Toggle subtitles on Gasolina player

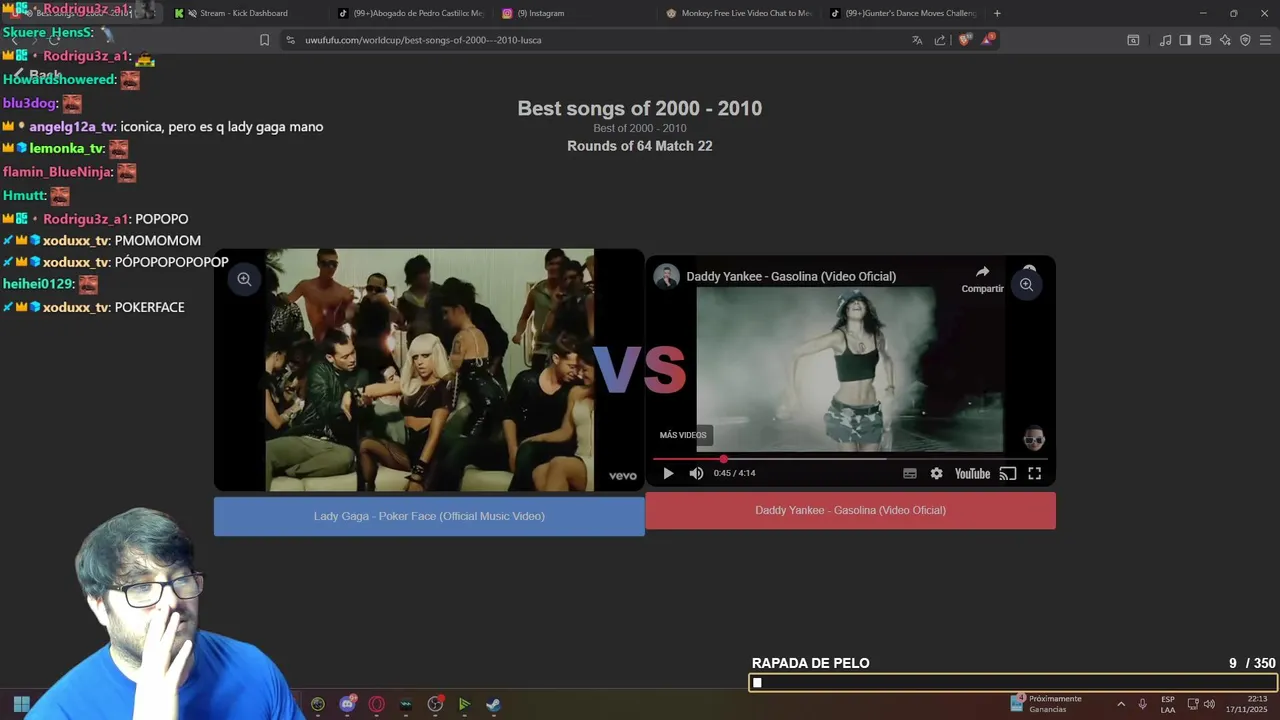pos(910,474)
